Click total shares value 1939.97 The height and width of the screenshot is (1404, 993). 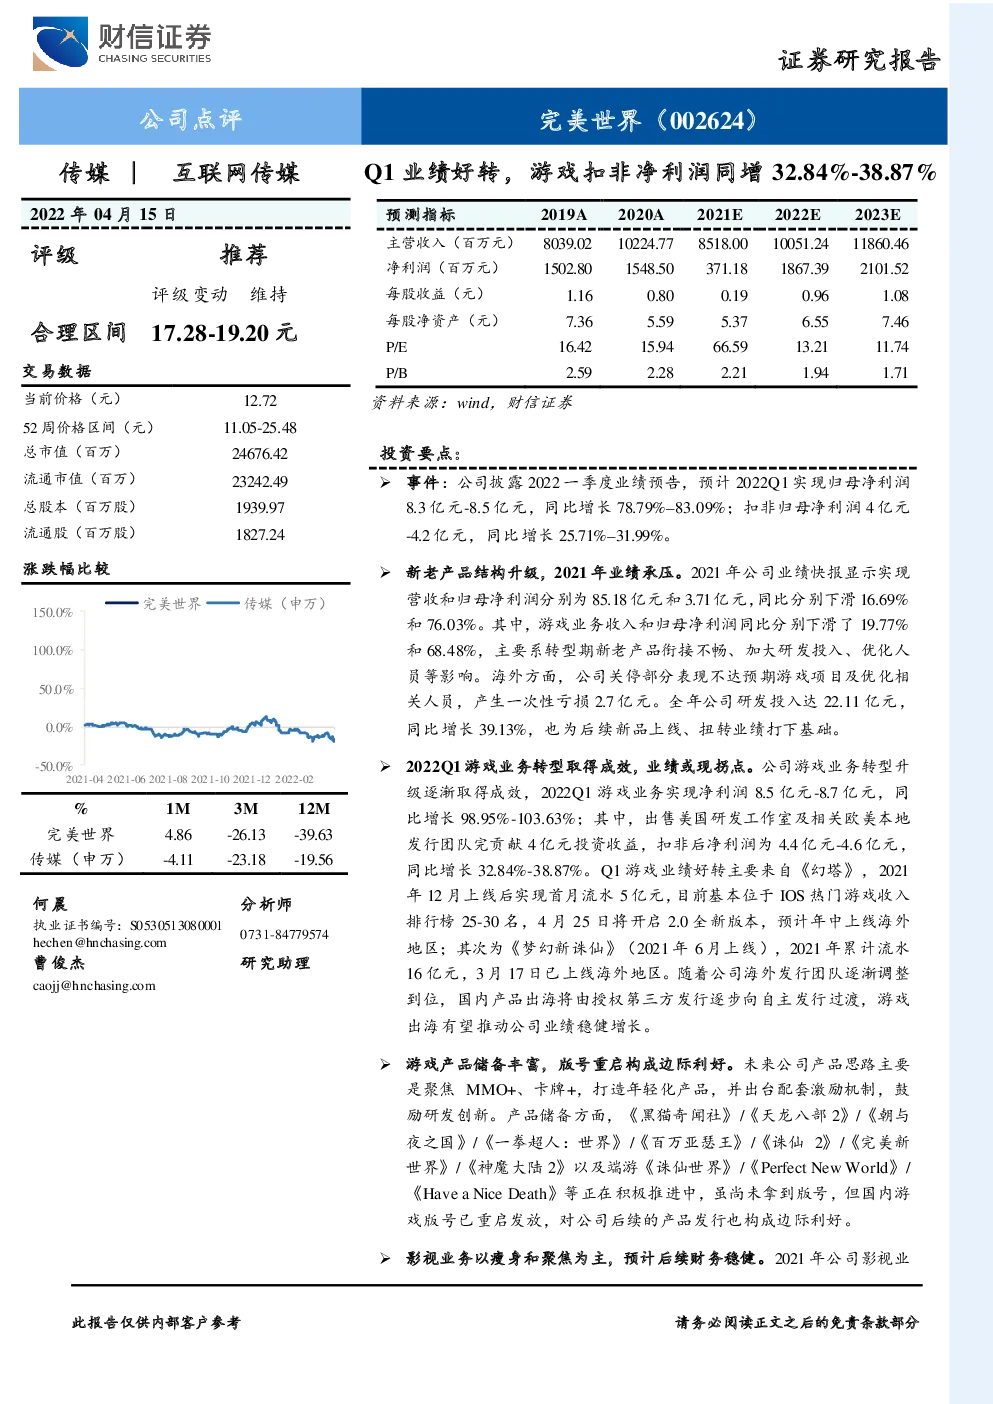coord(260,507)
